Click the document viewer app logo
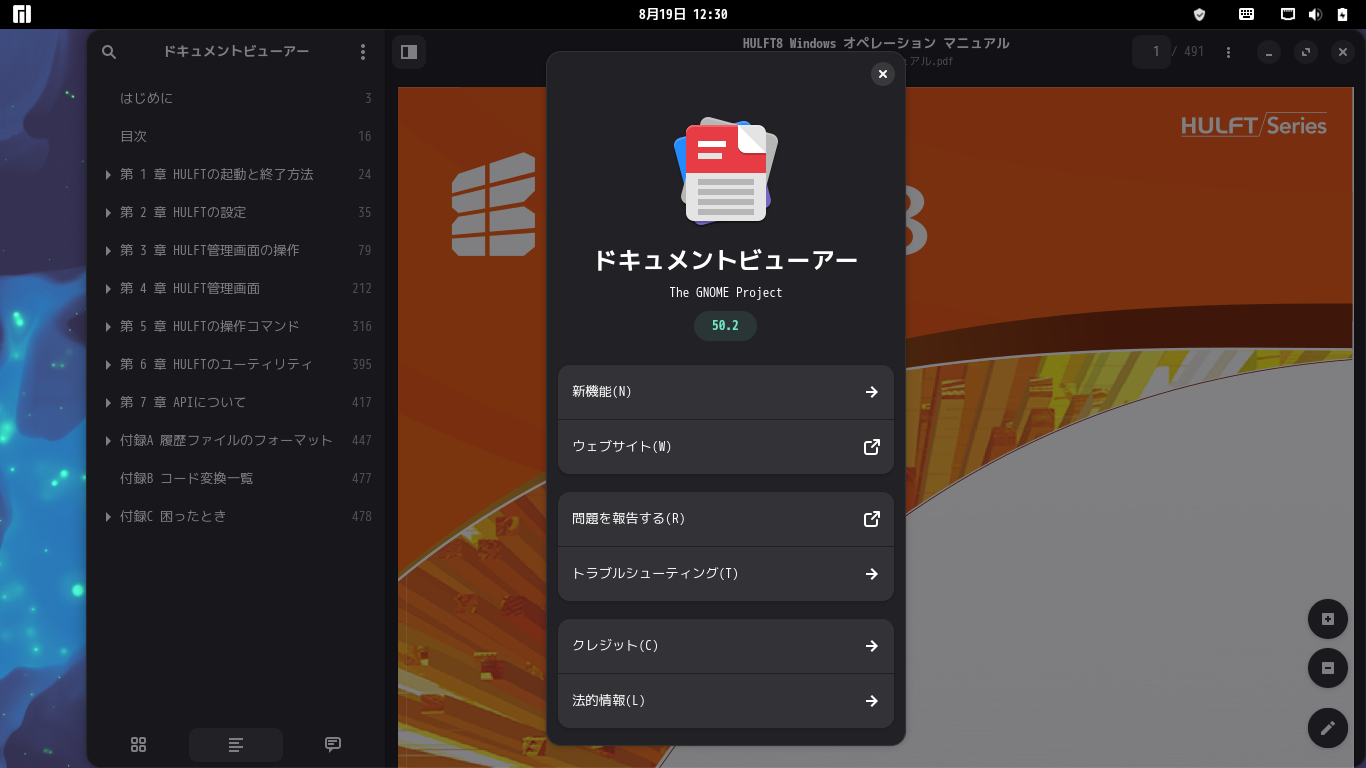 pyautogui.click(x=726, y=171)
